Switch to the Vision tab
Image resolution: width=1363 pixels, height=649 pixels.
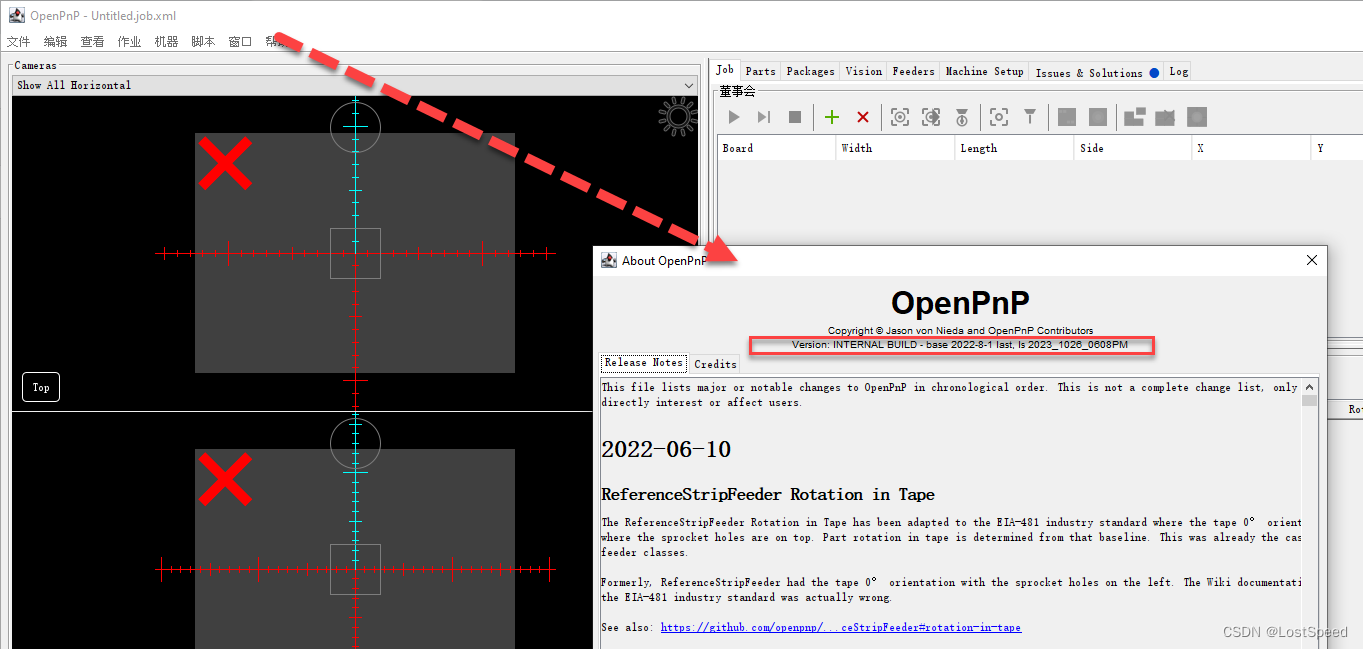tap(864, 71)
